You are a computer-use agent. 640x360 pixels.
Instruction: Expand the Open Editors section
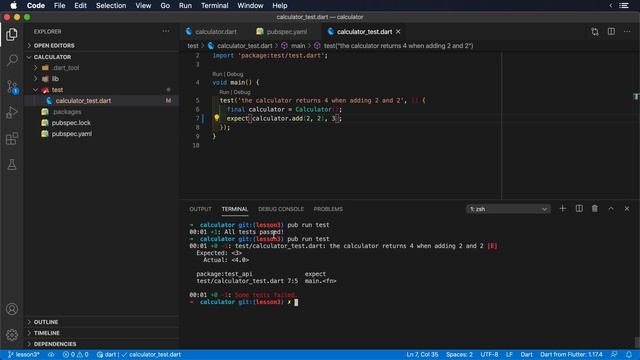click(x=54, y=45)
